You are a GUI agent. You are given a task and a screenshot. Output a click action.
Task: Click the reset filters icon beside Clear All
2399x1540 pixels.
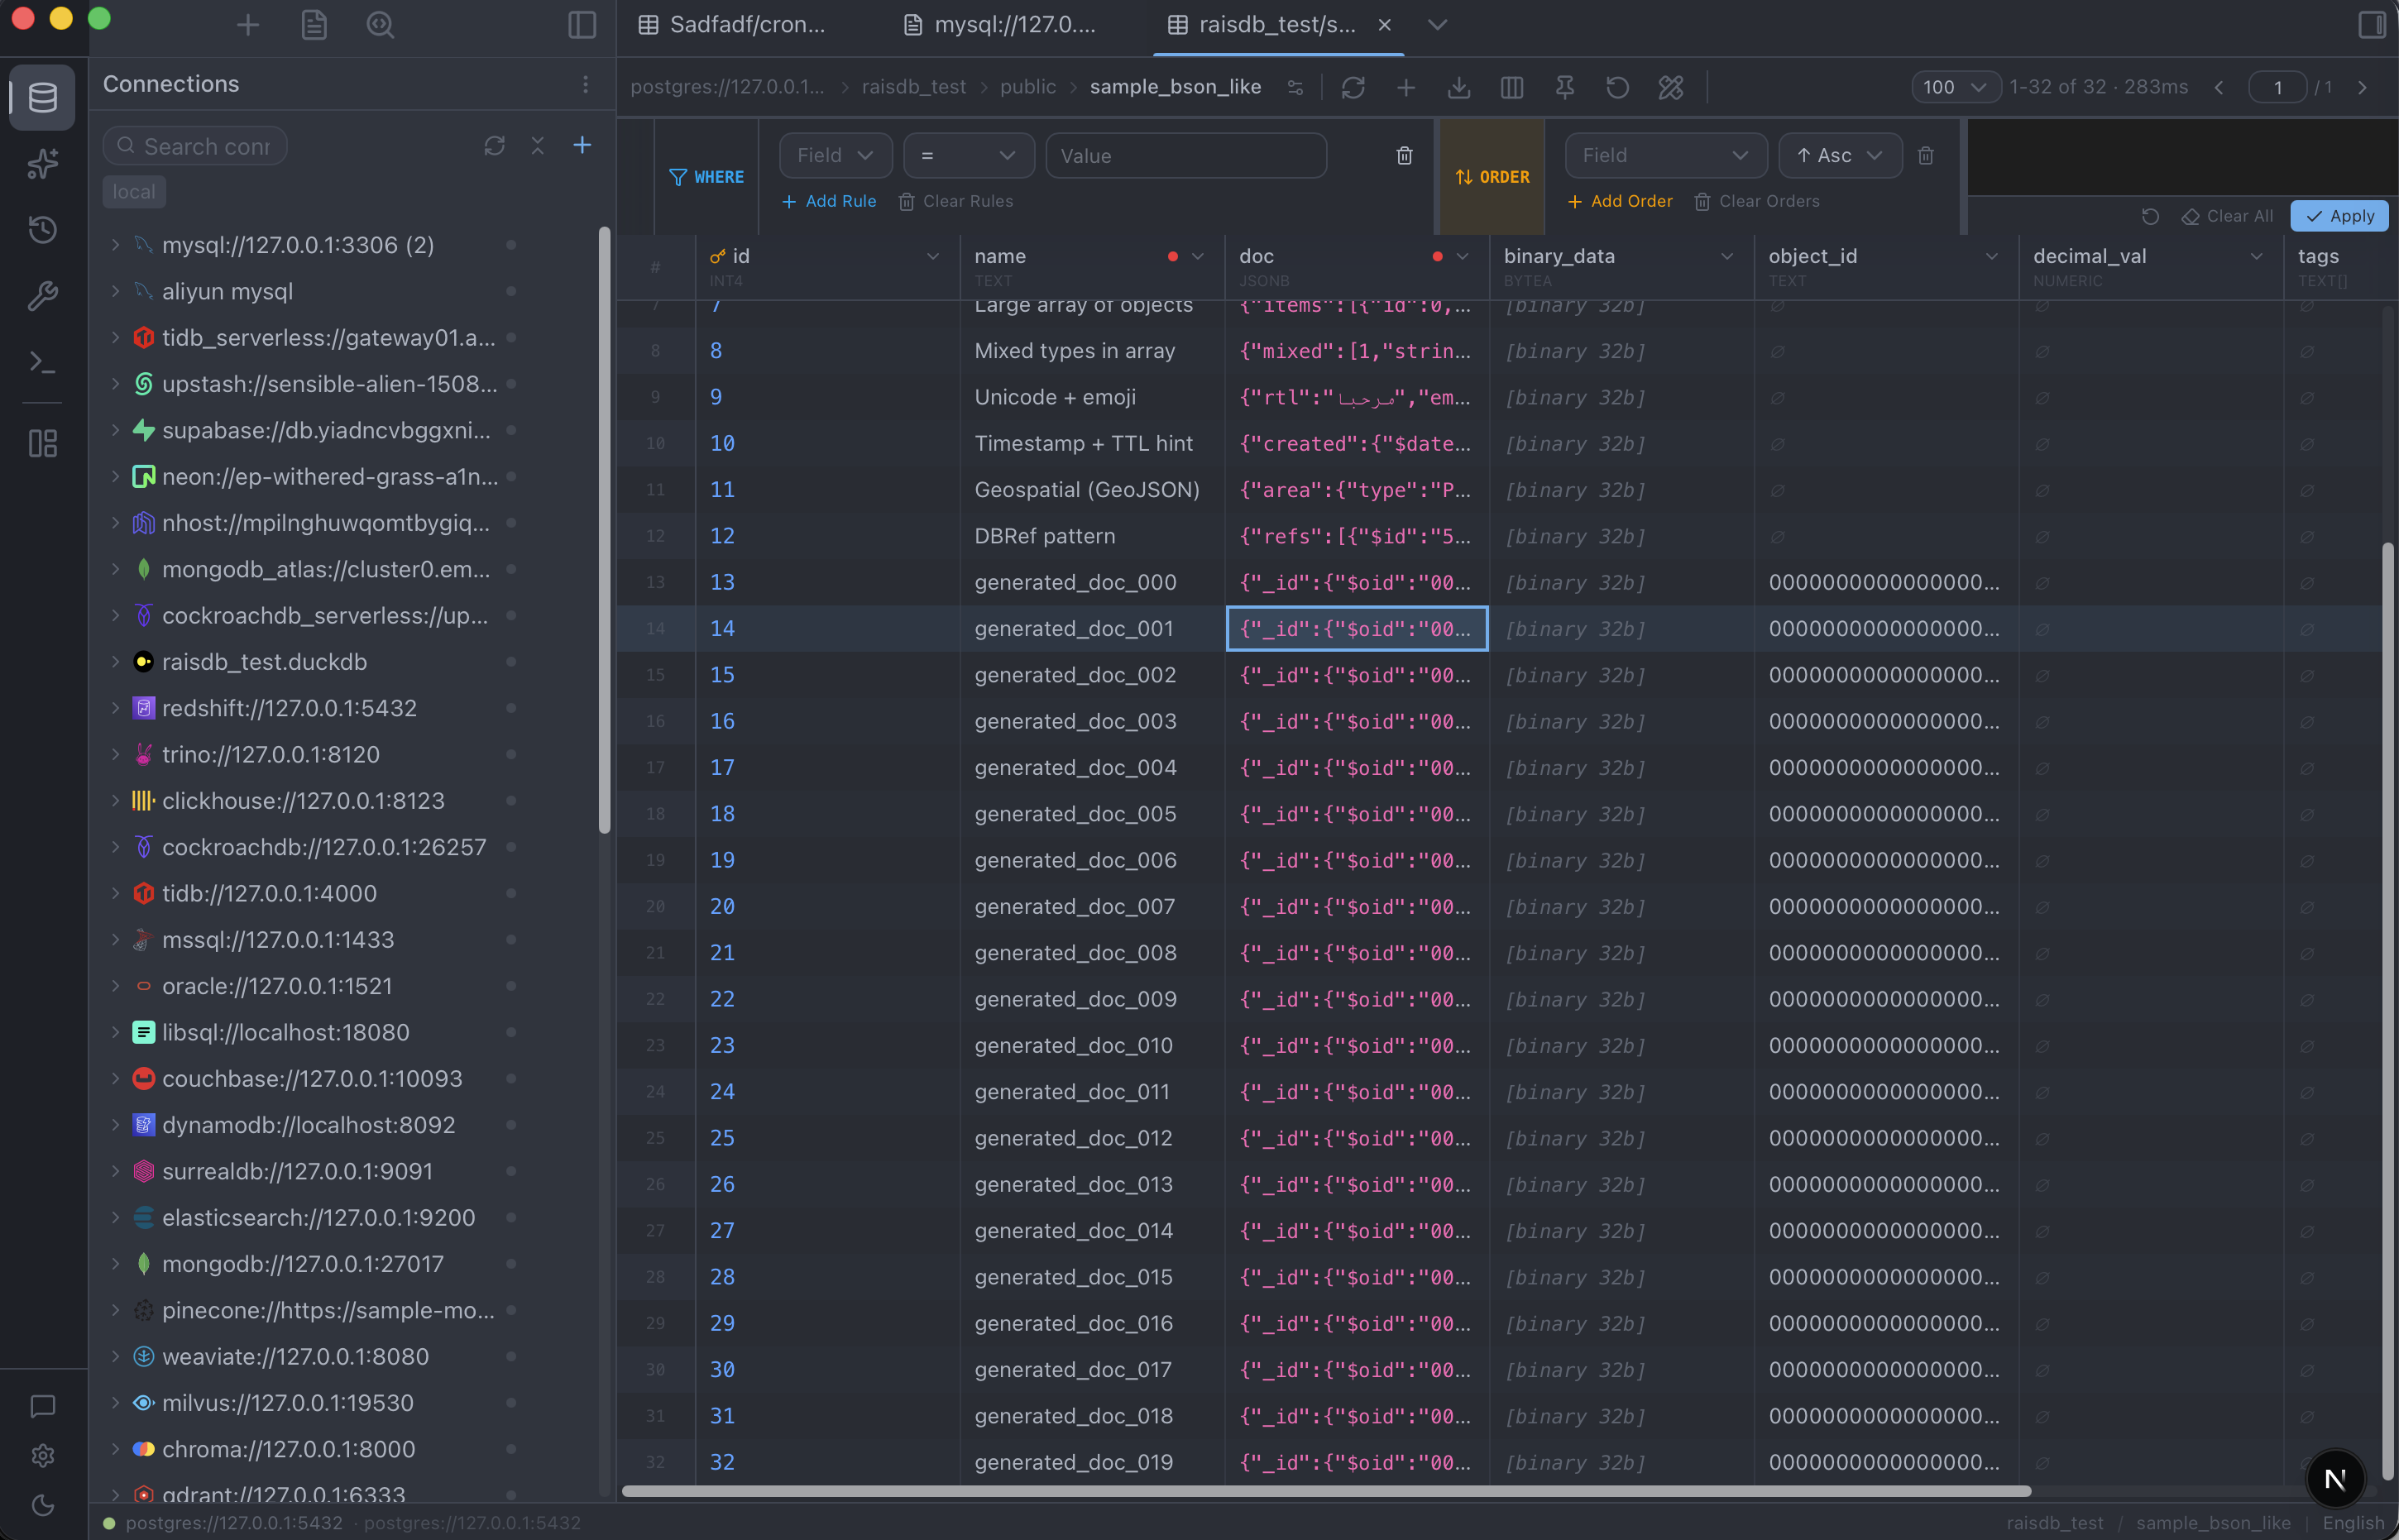[x=2150, y=217]
